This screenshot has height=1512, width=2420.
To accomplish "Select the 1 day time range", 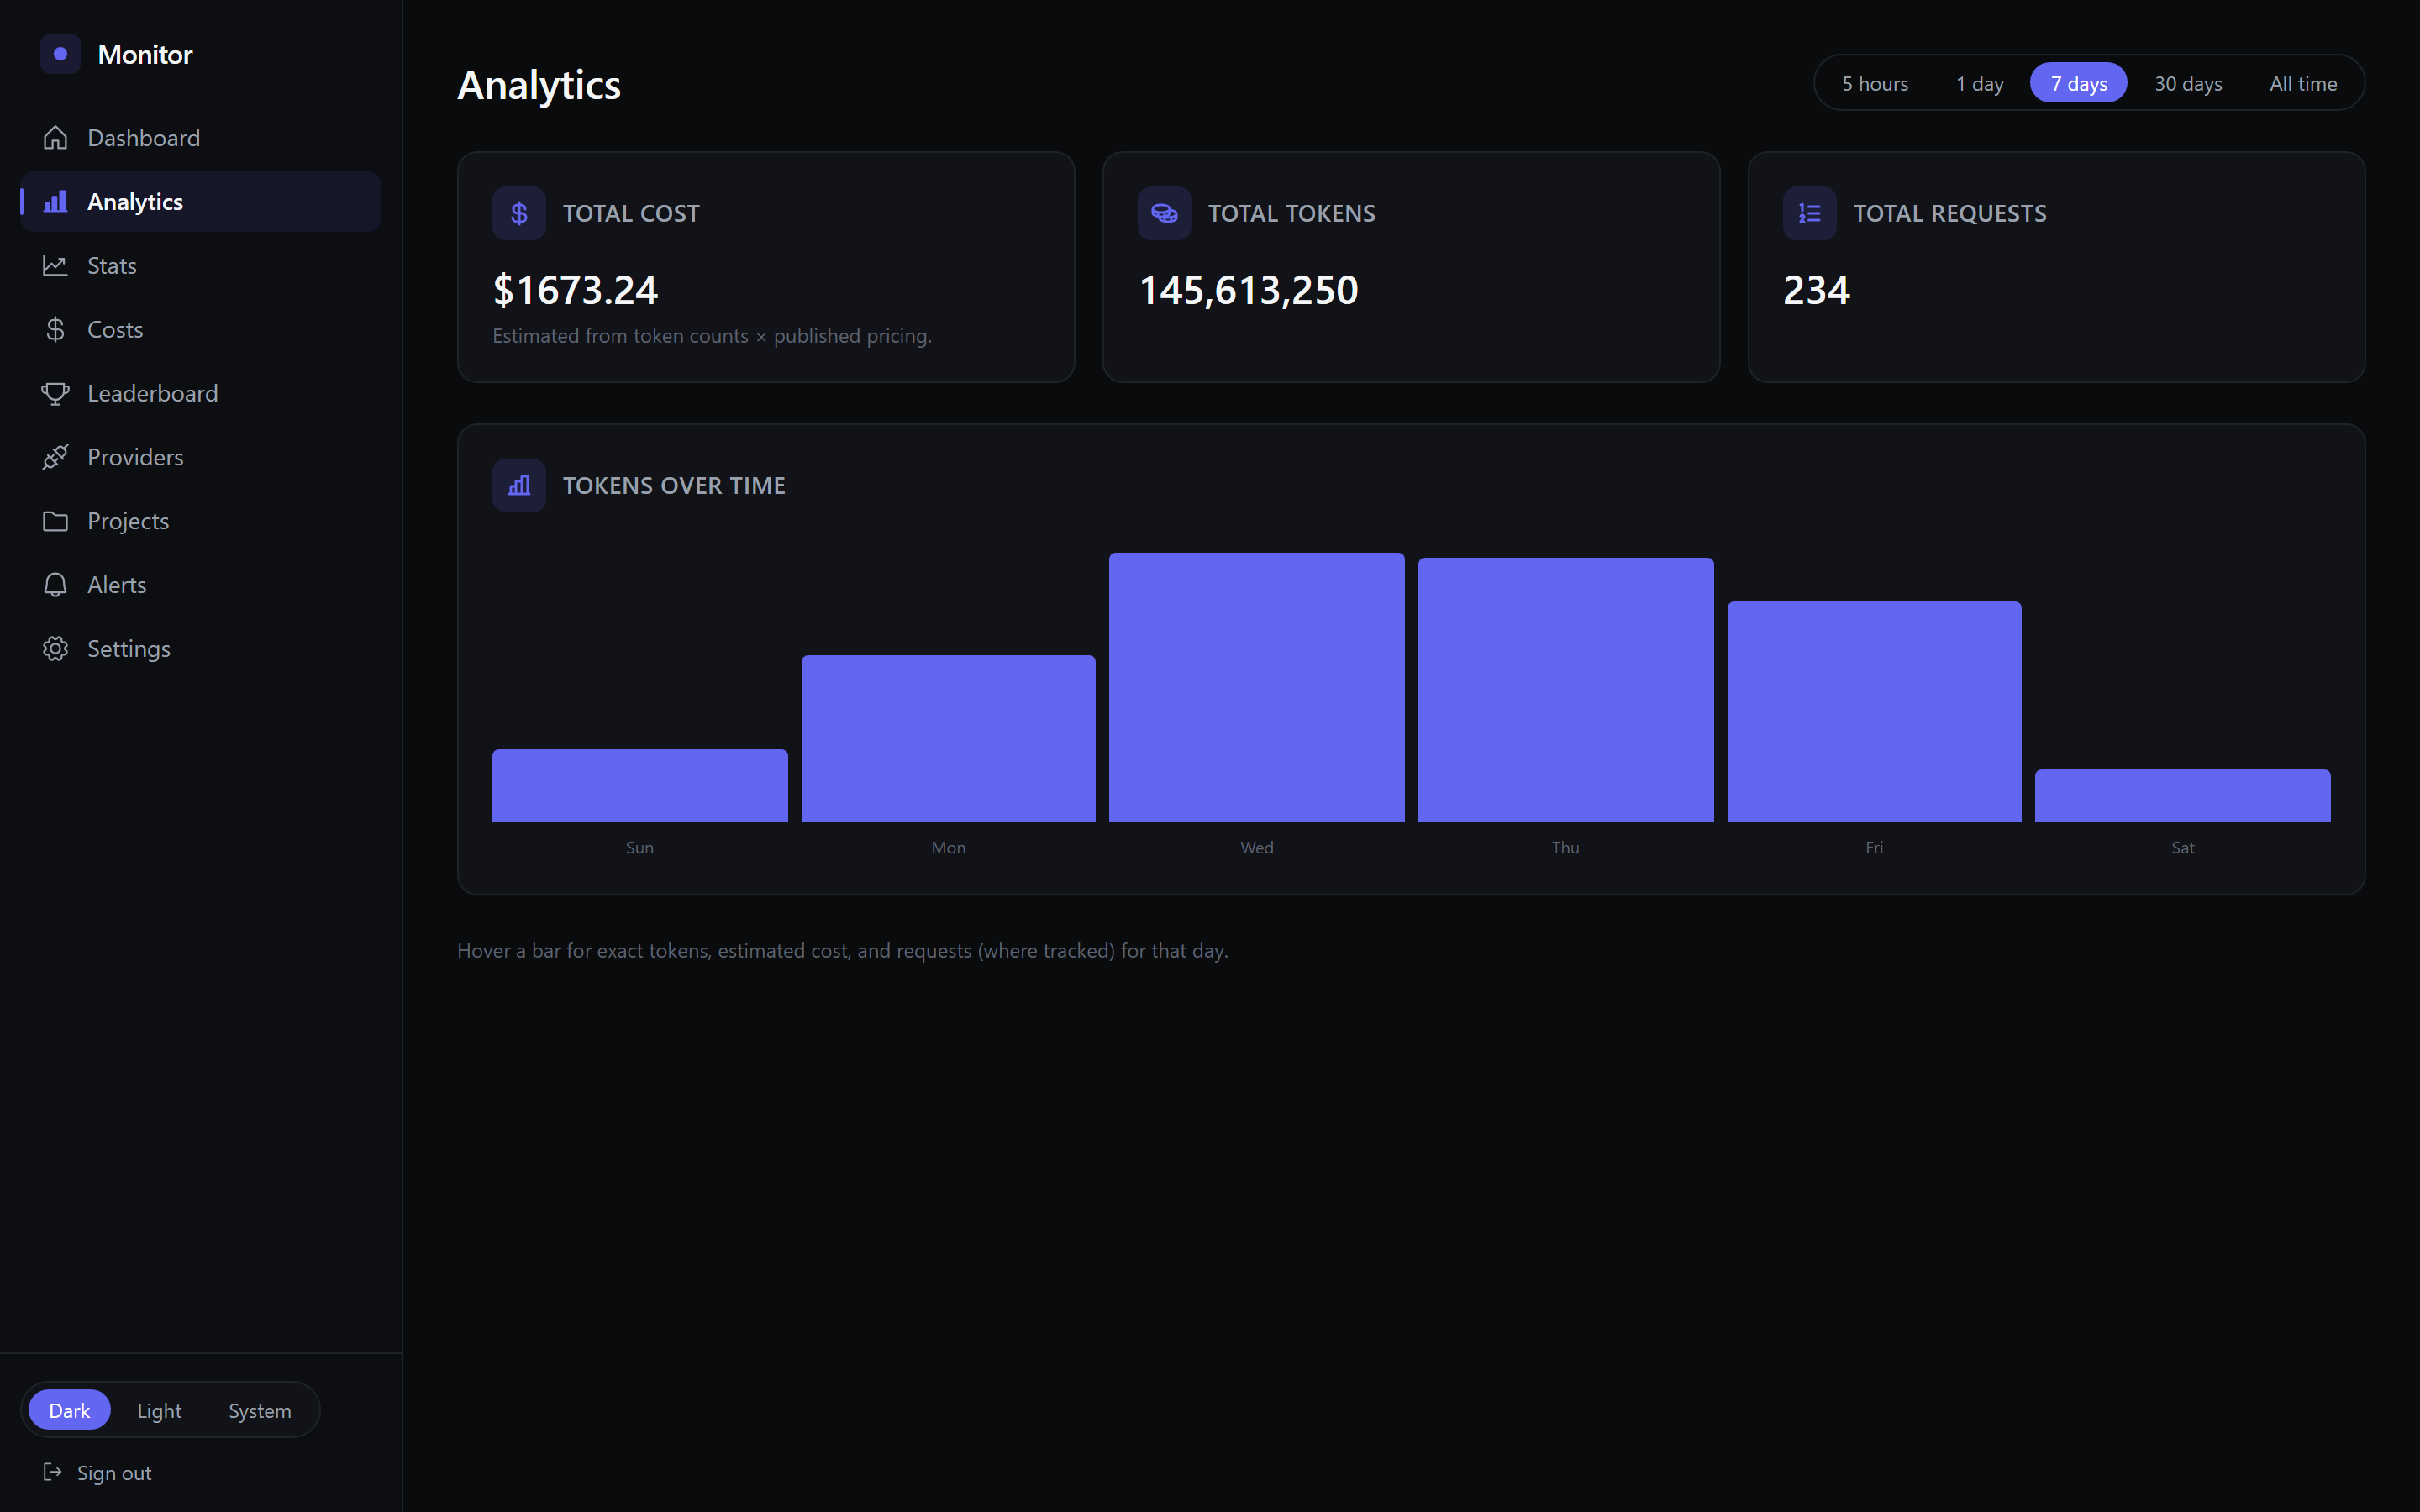I will pyautogui.click(x=1979, y=83).
